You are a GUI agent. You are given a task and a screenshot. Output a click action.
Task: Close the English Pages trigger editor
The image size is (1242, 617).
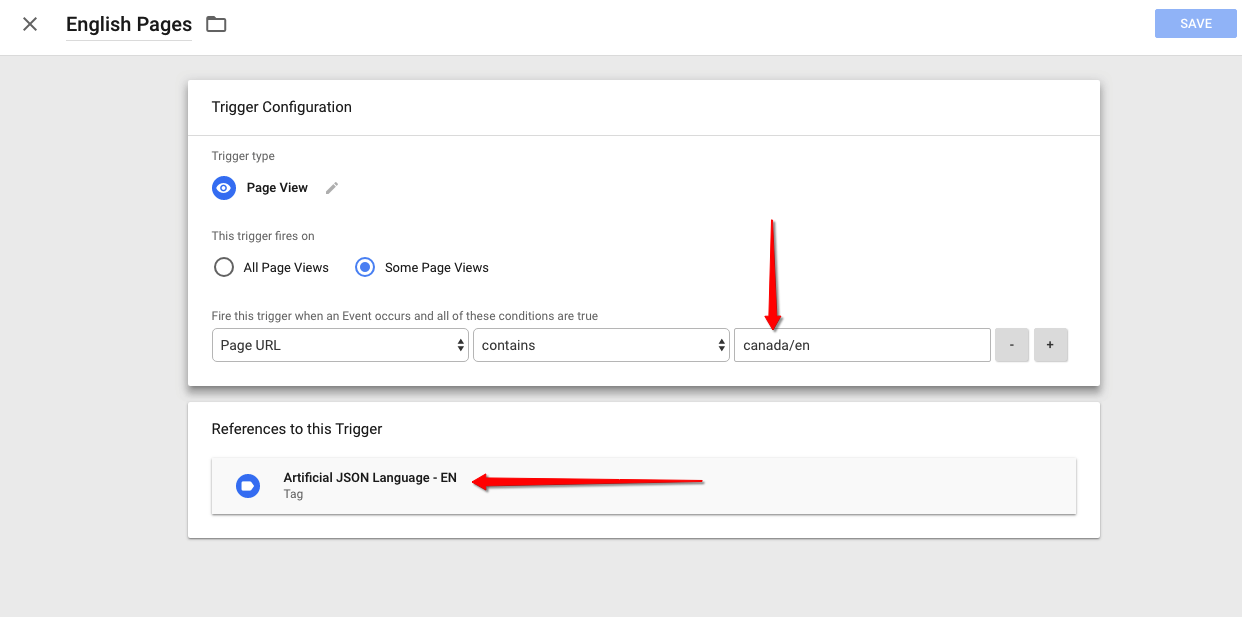pos(30,24)
